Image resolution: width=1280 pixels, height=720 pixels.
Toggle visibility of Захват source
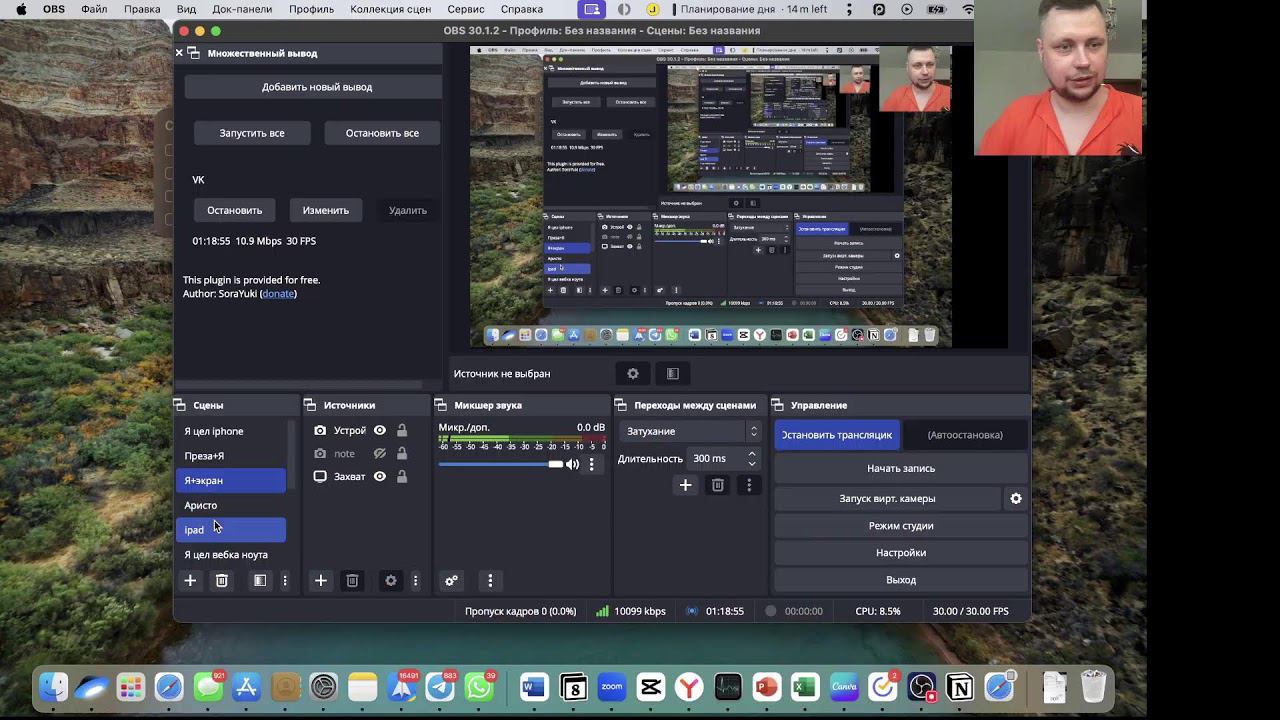click(380, 476)
